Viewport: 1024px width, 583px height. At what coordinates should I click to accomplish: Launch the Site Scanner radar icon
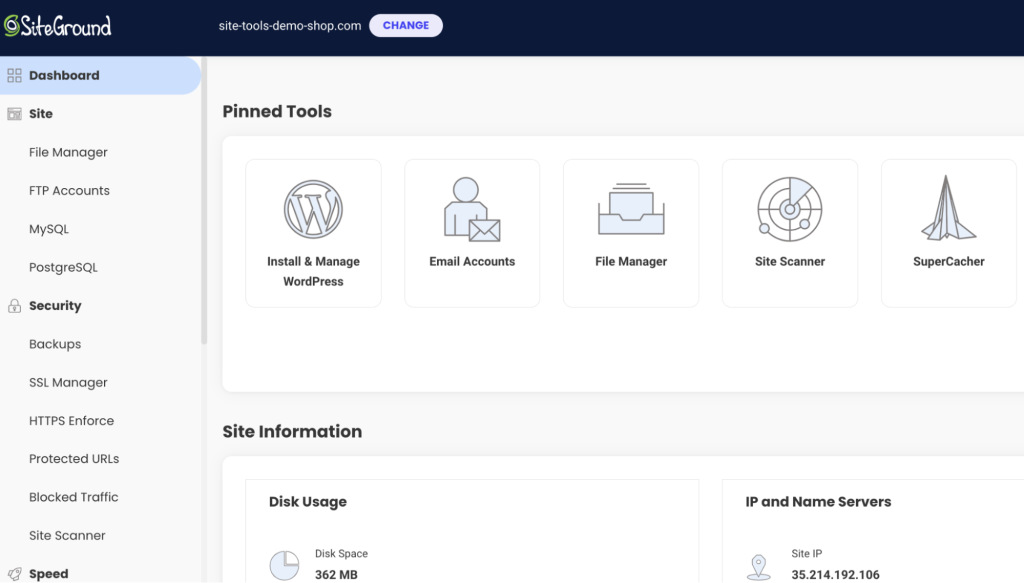[x=789, y=209]
